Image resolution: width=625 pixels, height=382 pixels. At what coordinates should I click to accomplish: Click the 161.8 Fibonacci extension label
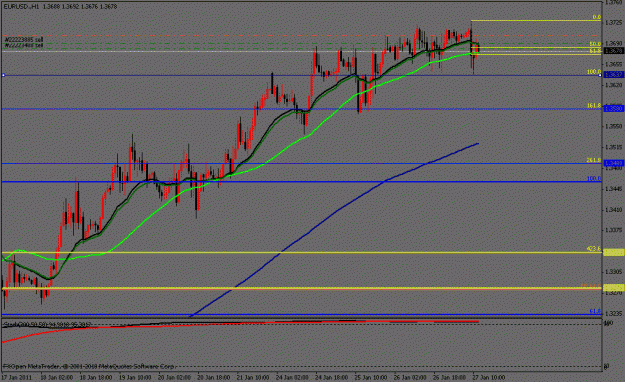coord(594,105)
